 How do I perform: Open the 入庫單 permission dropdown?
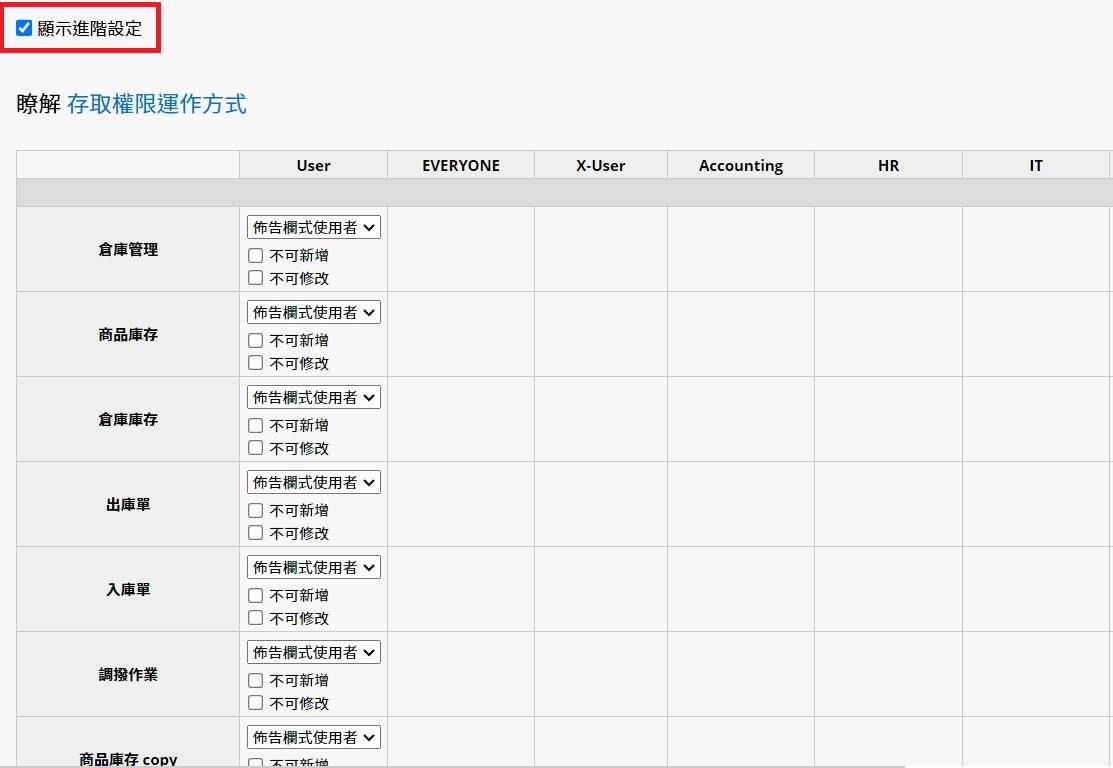pyautogui.click(x=314, y=568)
